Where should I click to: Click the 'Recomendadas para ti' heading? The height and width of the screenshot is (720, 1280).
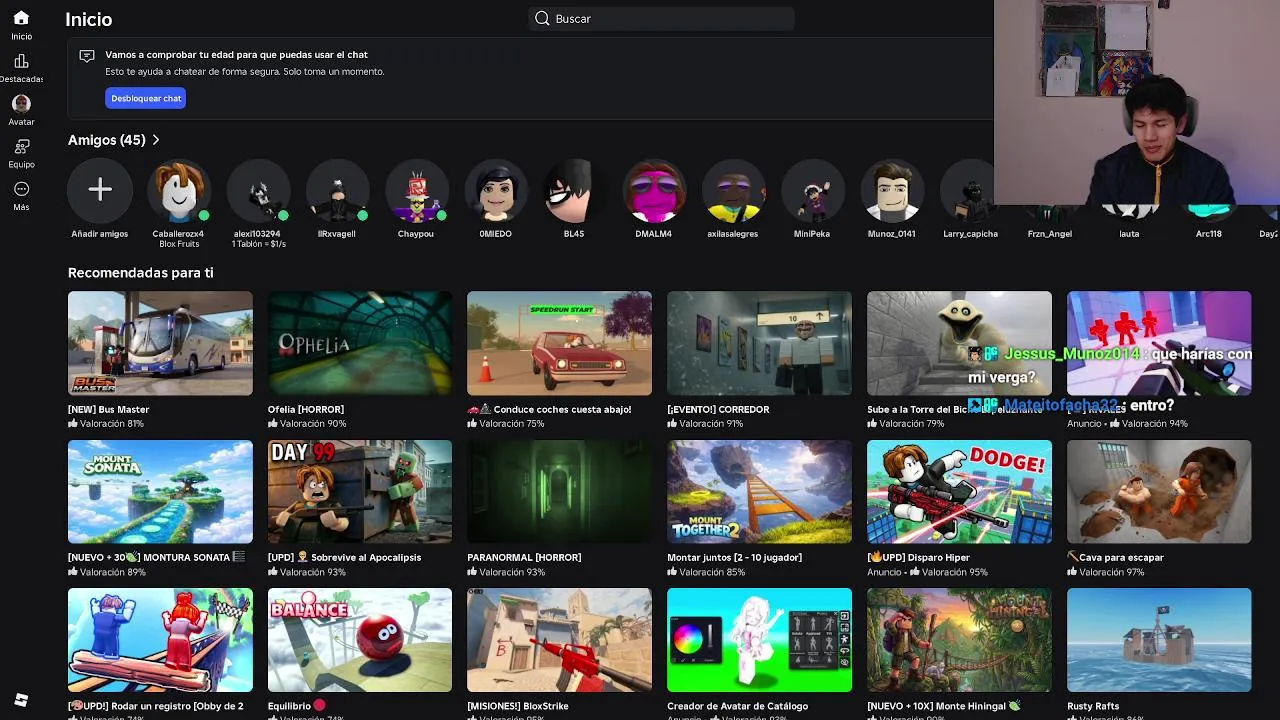(x=141, y=272)
